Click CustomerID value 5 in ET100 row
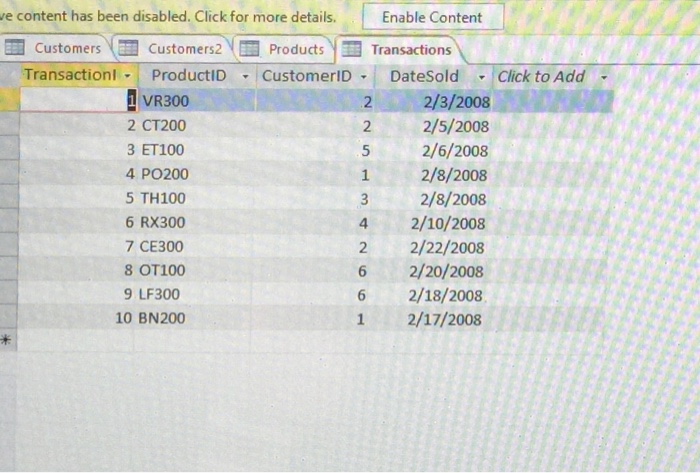Screen dimensions: 700x473 pyautogui.click(x=312, y=150)
